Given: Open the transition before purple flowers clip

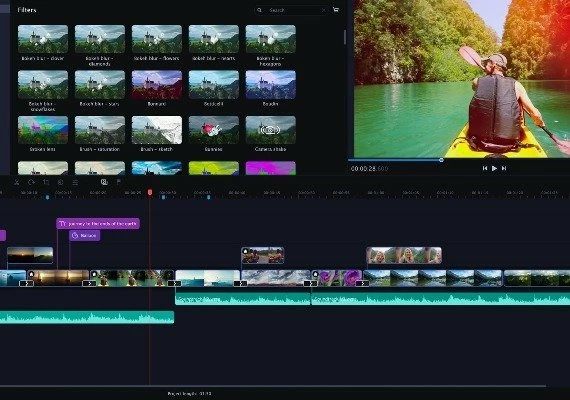Looking at the screenshot, I should click(311, 283).
